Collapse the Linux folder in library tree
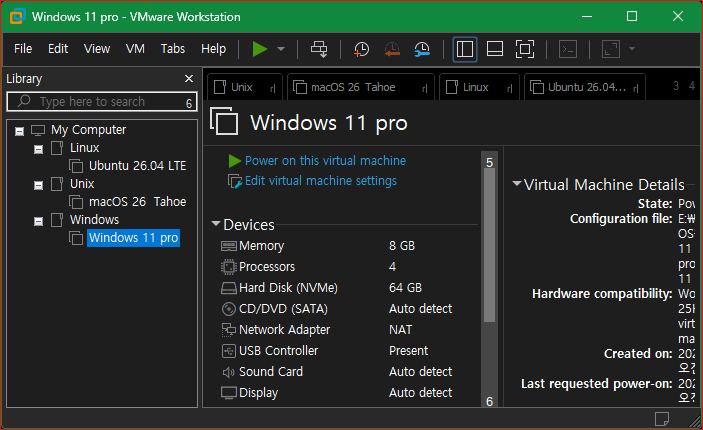The image size is (703, 430). coord(39,149)
